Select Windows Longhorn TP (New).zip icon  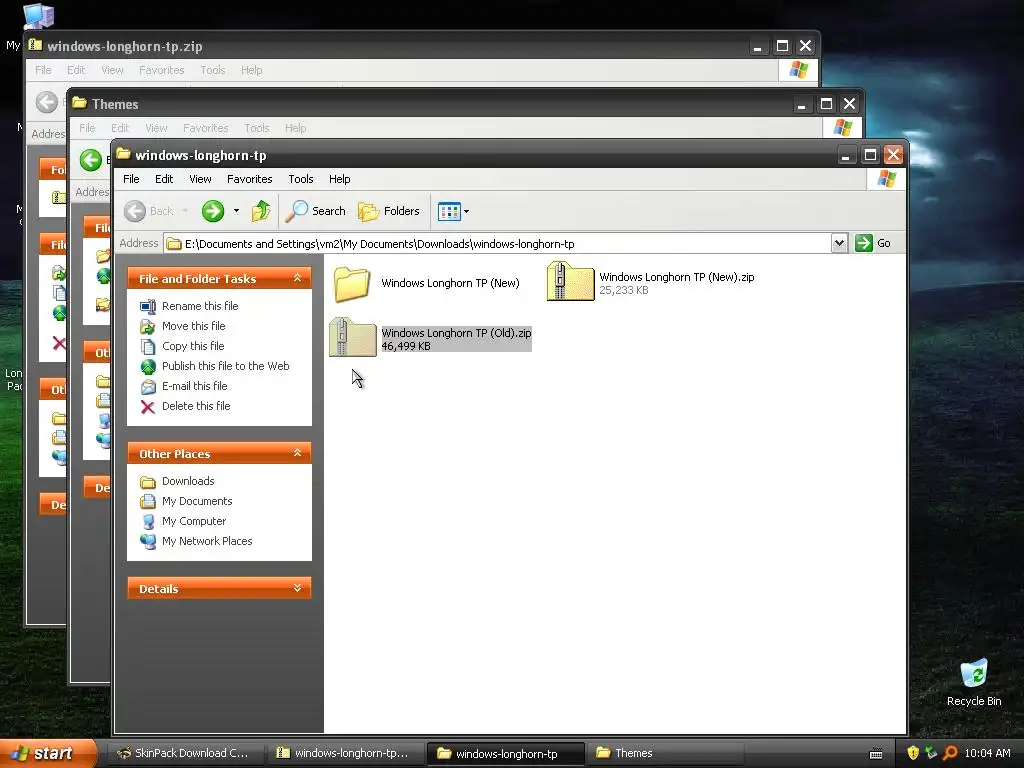570,281
